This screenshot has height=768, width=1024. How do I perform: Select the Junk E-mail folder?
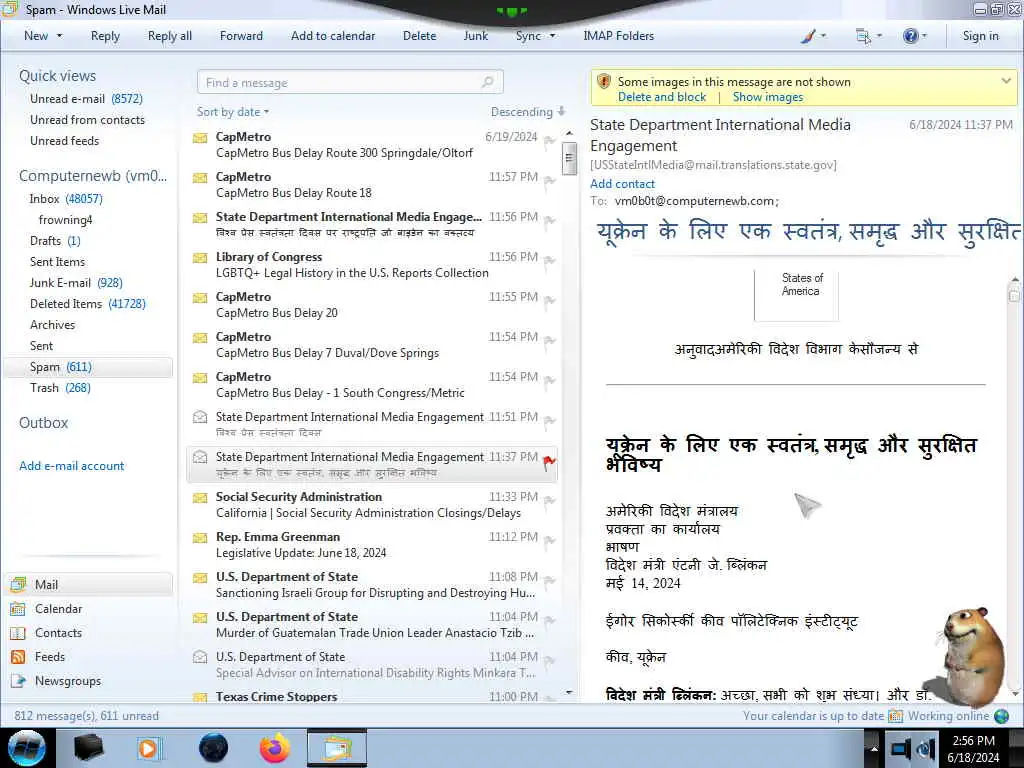[76, 283]
